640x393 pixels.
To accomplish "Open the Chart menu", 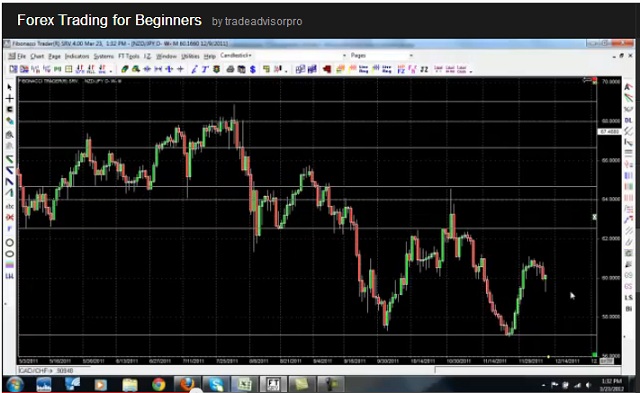I will click(37, 56).
